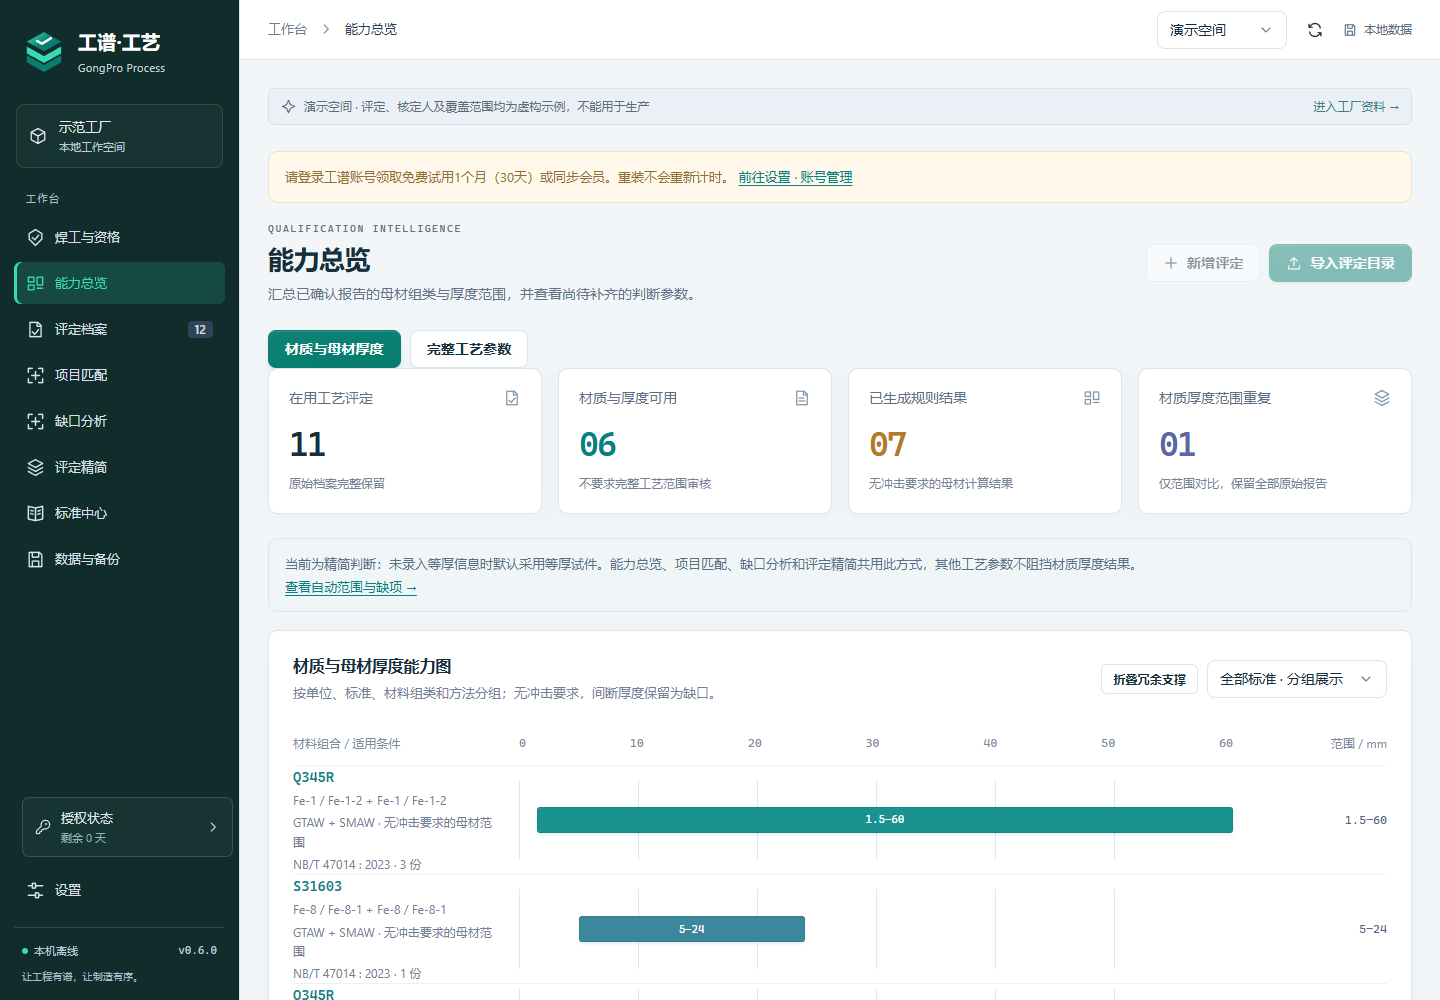Open the 演示空间 workspace dropdown
The height and width of the screenshot is (1000, 1440).
(1222, 30)
